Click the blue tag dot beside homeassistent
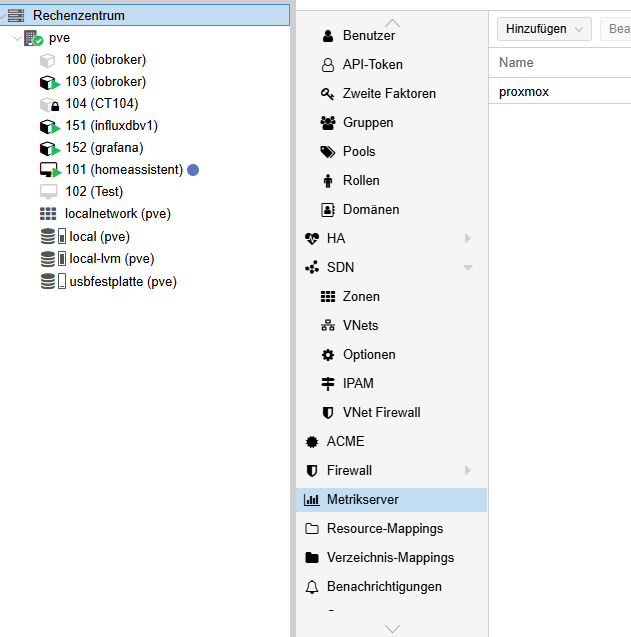The height and width of the screenshot is (637, 631). (193, 170)
